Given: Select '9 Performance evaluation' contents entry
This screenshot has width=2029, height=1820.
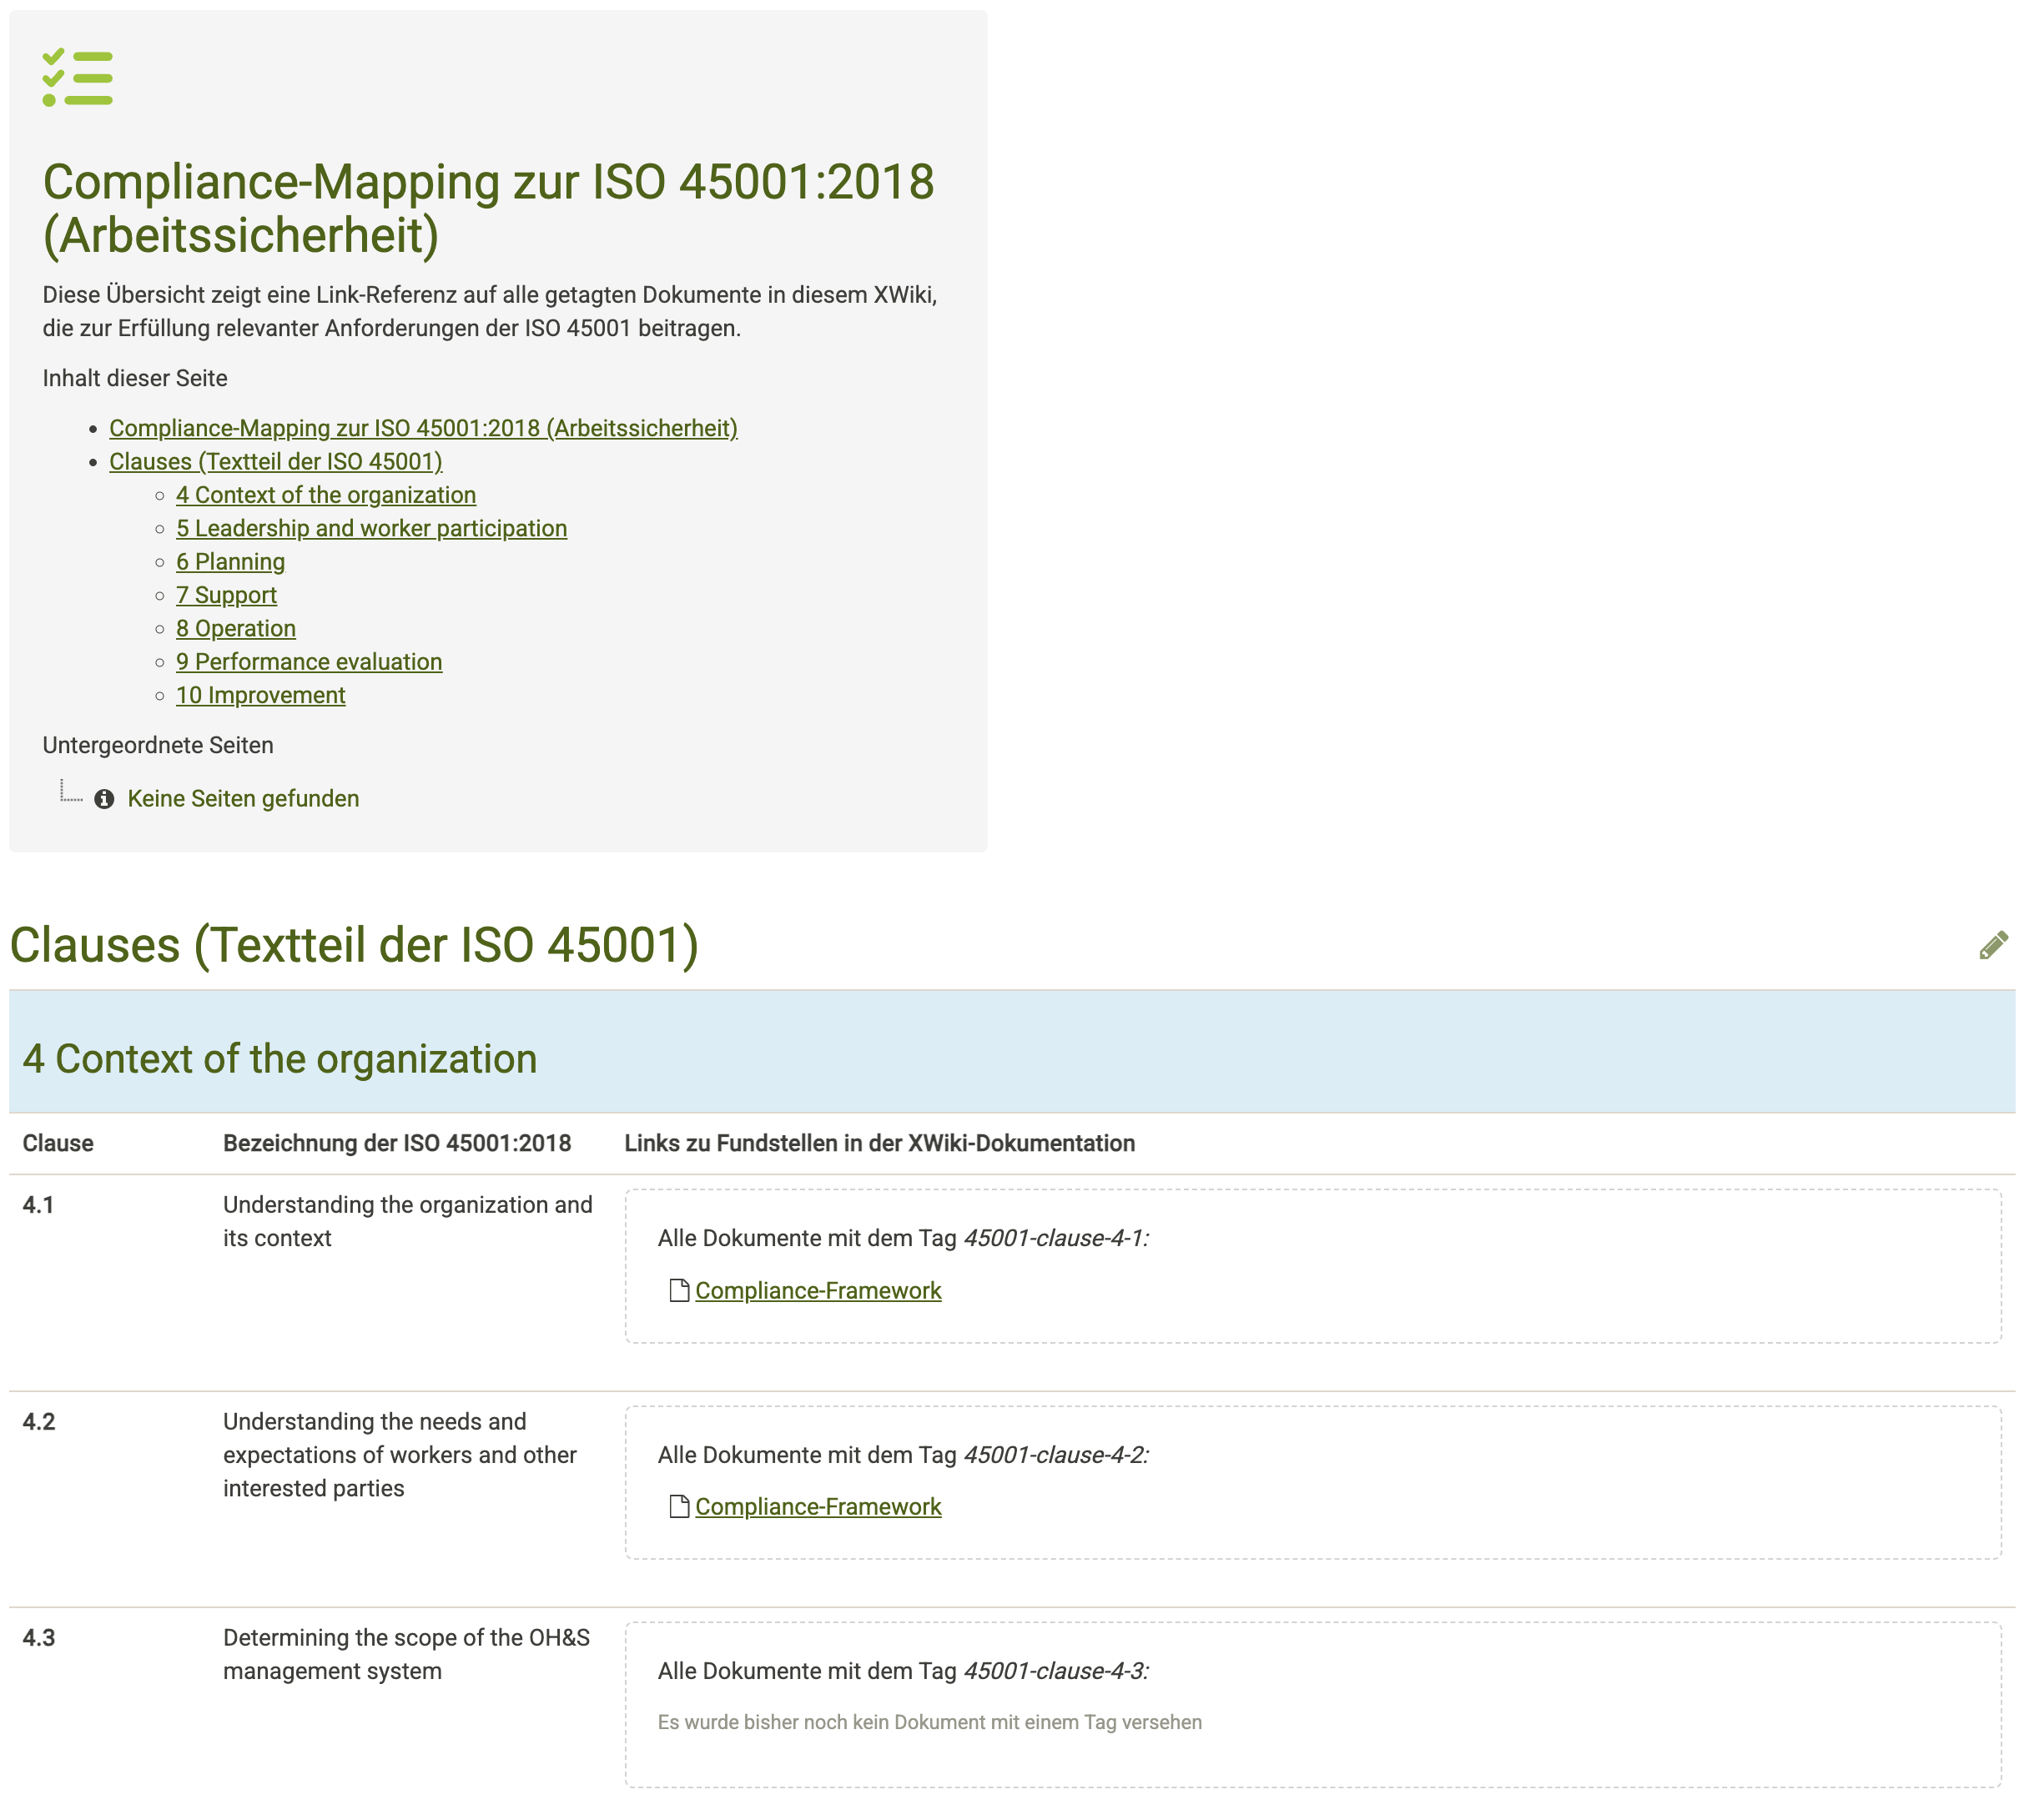Looking at the screenshot, I should tap(309, 662).
